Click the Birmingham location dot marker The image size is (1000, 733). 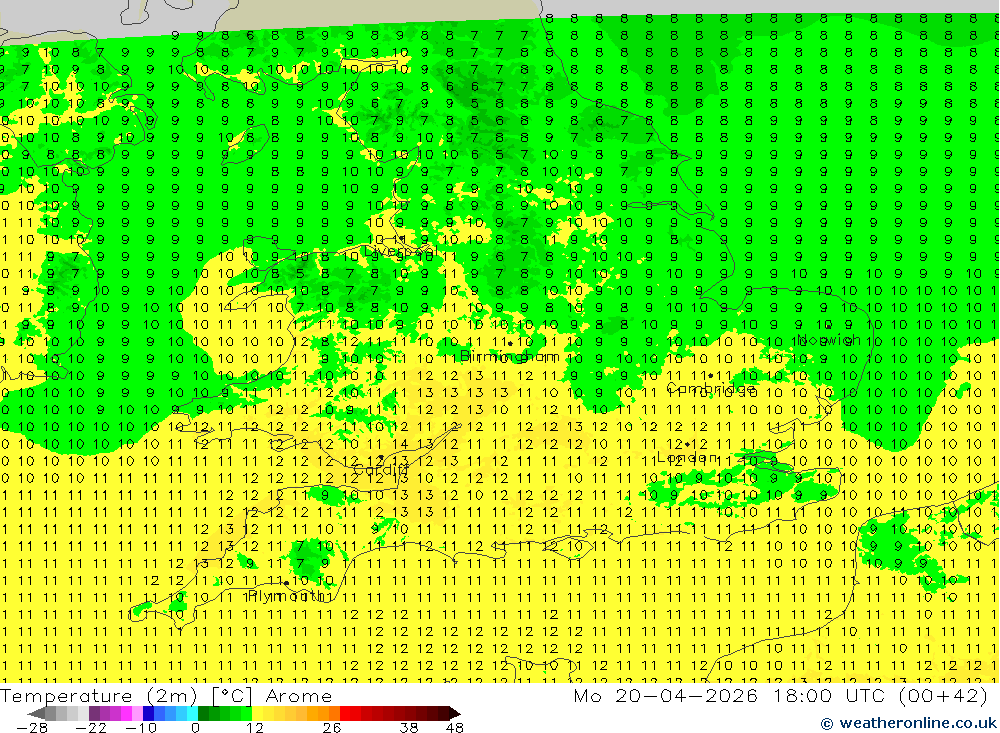click(510, 343)
